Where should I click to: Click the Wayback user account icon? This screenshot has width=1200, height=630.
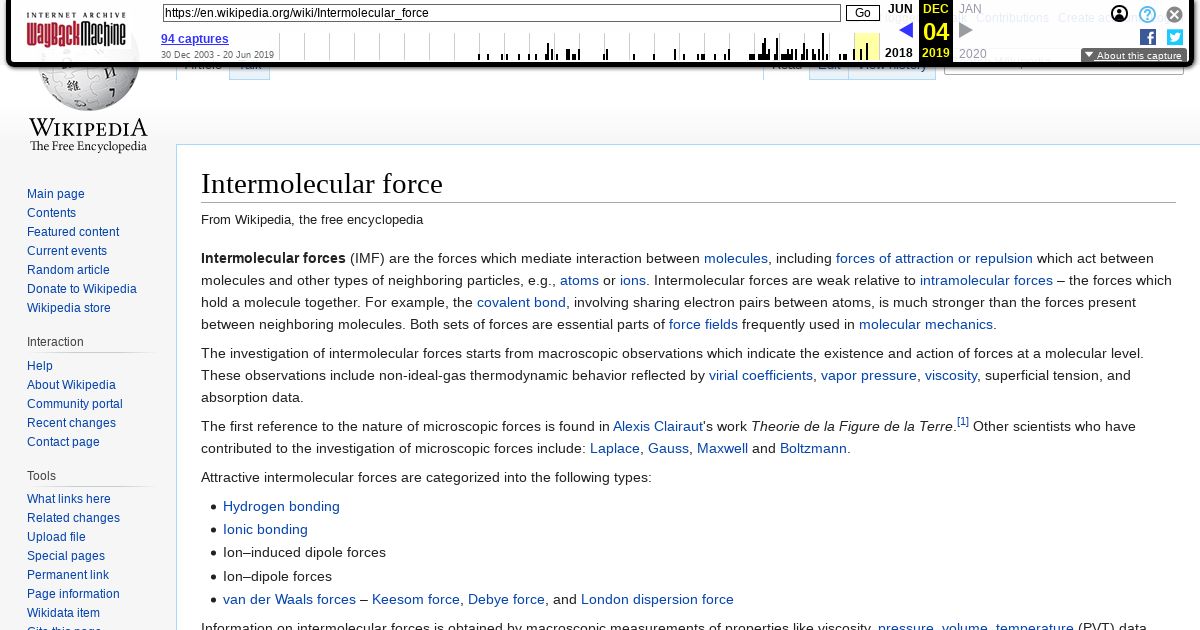tap(1120, 14)
